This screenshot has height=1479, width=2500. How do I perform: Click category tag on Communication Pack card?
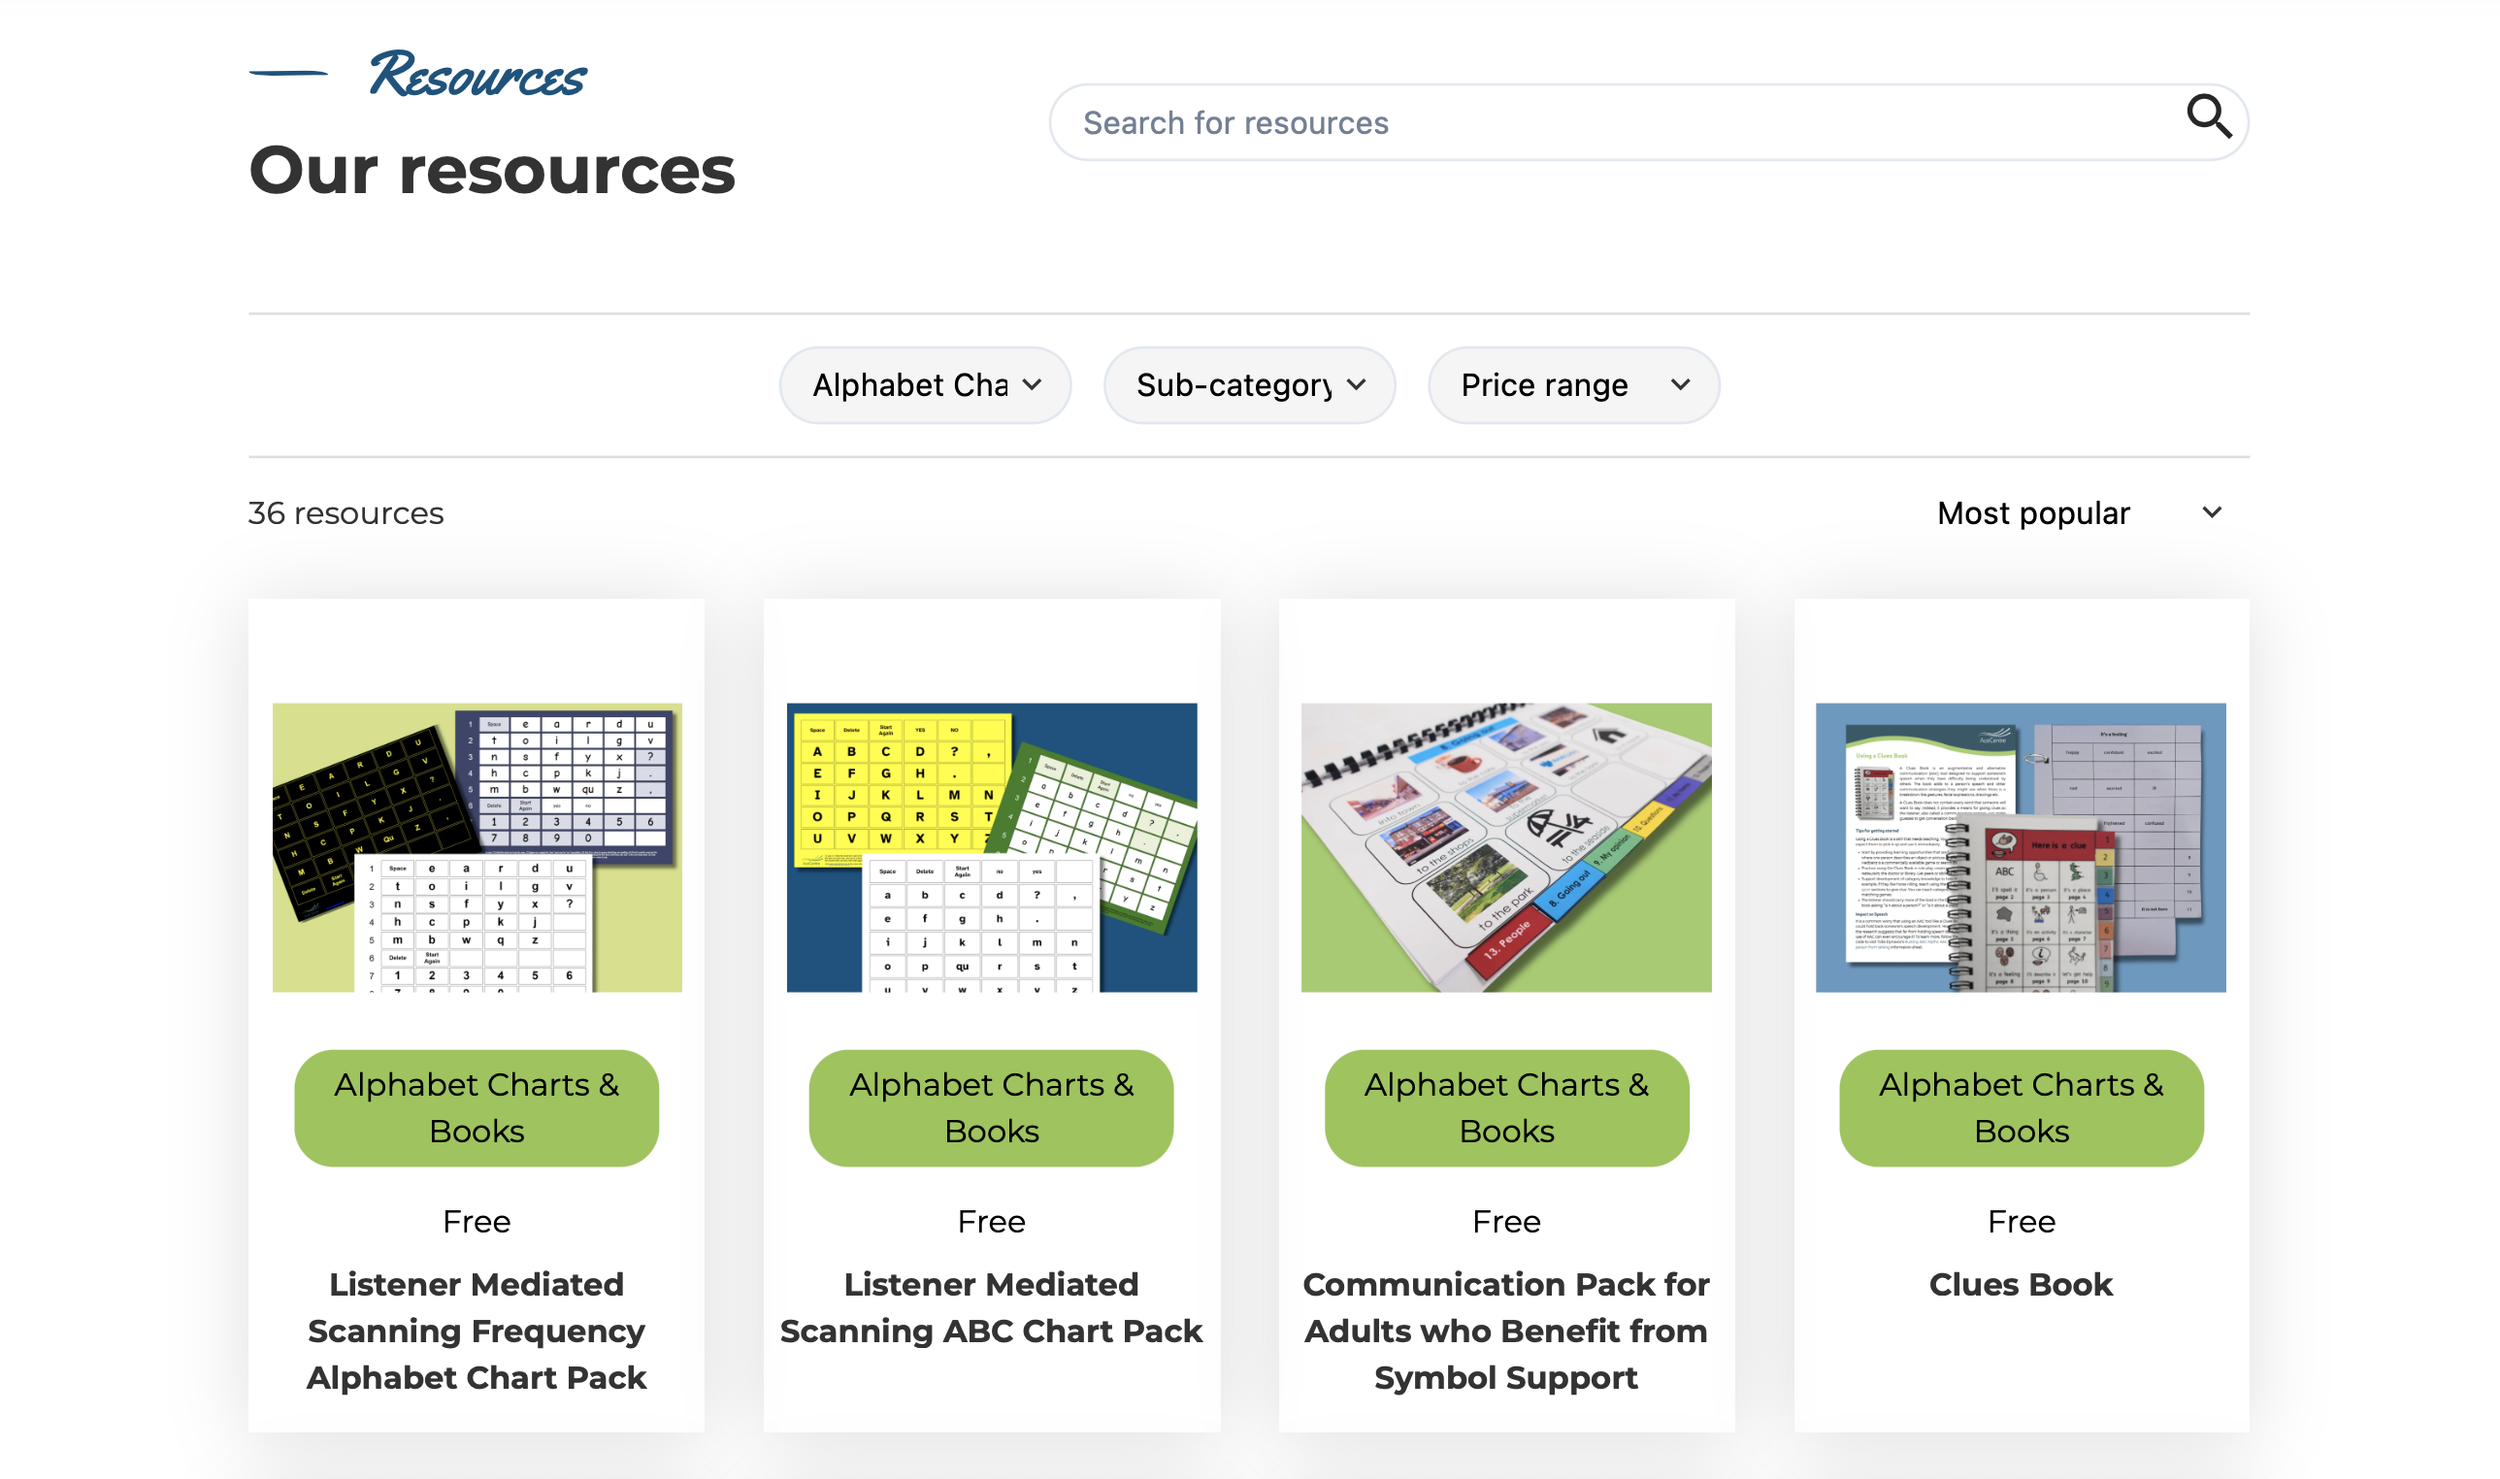point(1506,1107)
